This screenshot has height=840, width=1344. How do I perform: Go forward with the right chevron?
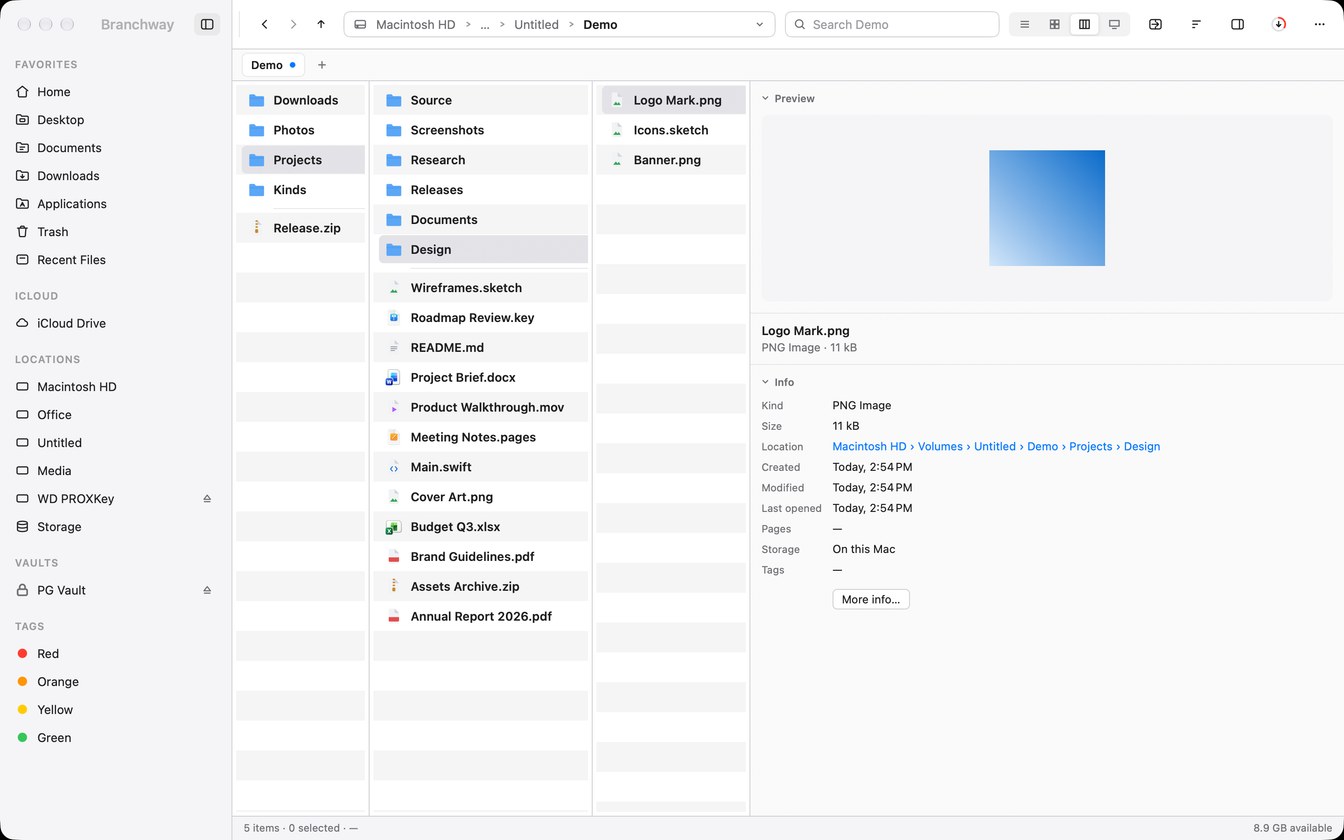(x=293, y=24)
